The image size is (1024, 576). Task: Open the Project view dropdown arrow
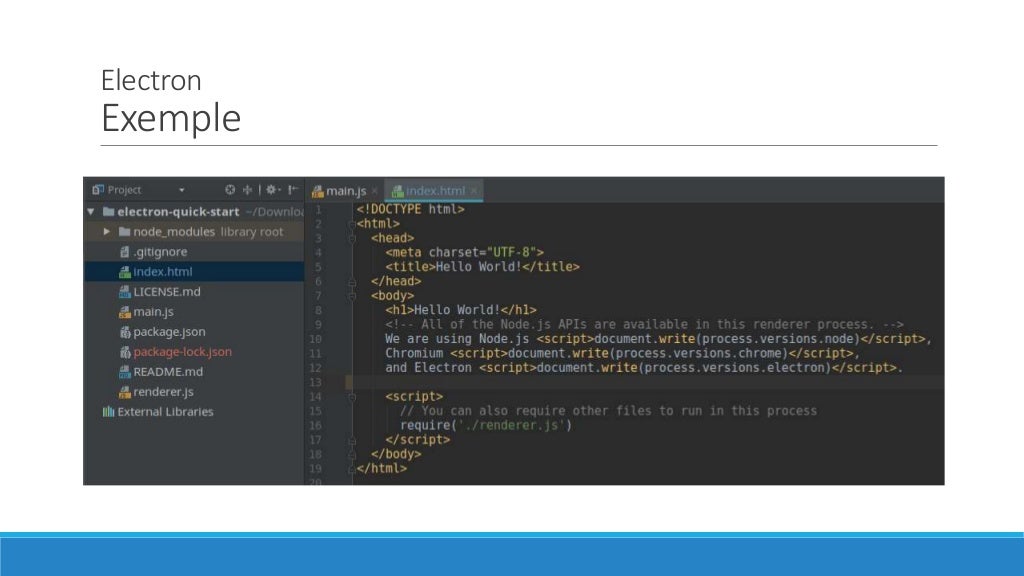point(182,190)
